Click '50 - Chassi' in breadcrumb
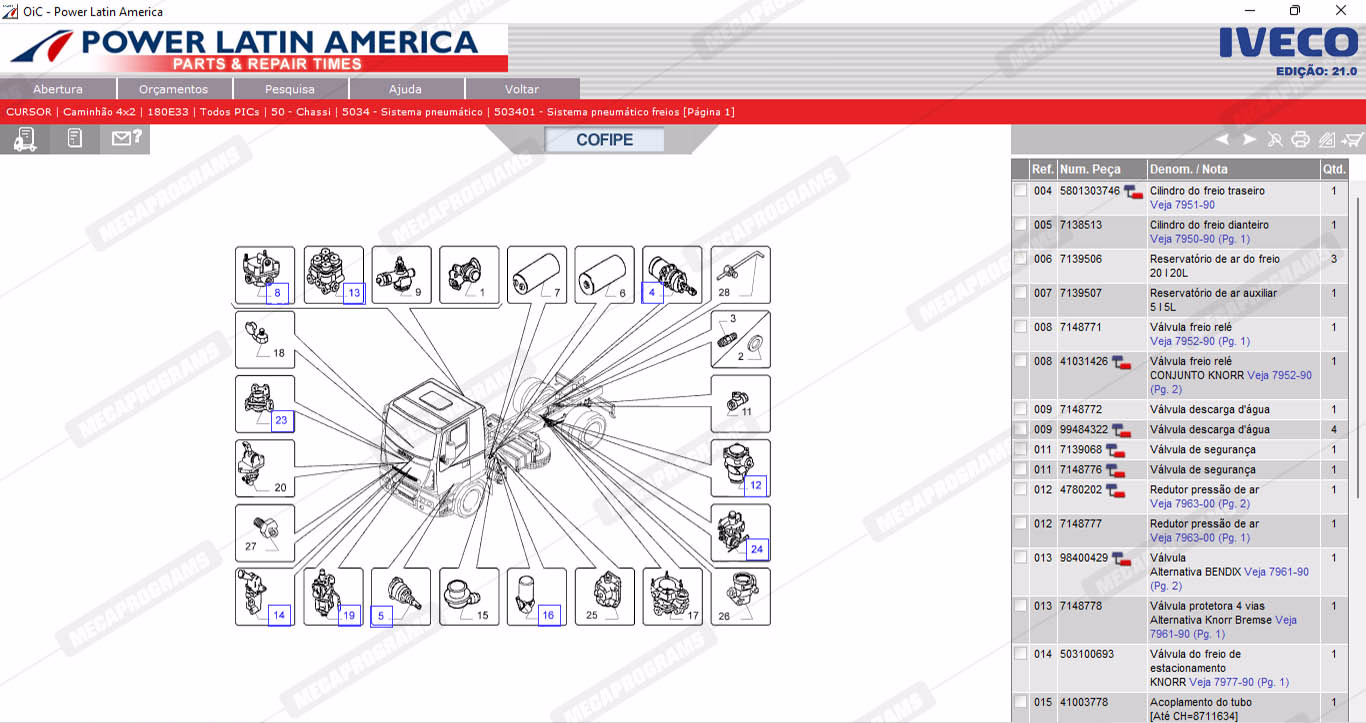The image size is (1366, 723). tap(299, 112)
